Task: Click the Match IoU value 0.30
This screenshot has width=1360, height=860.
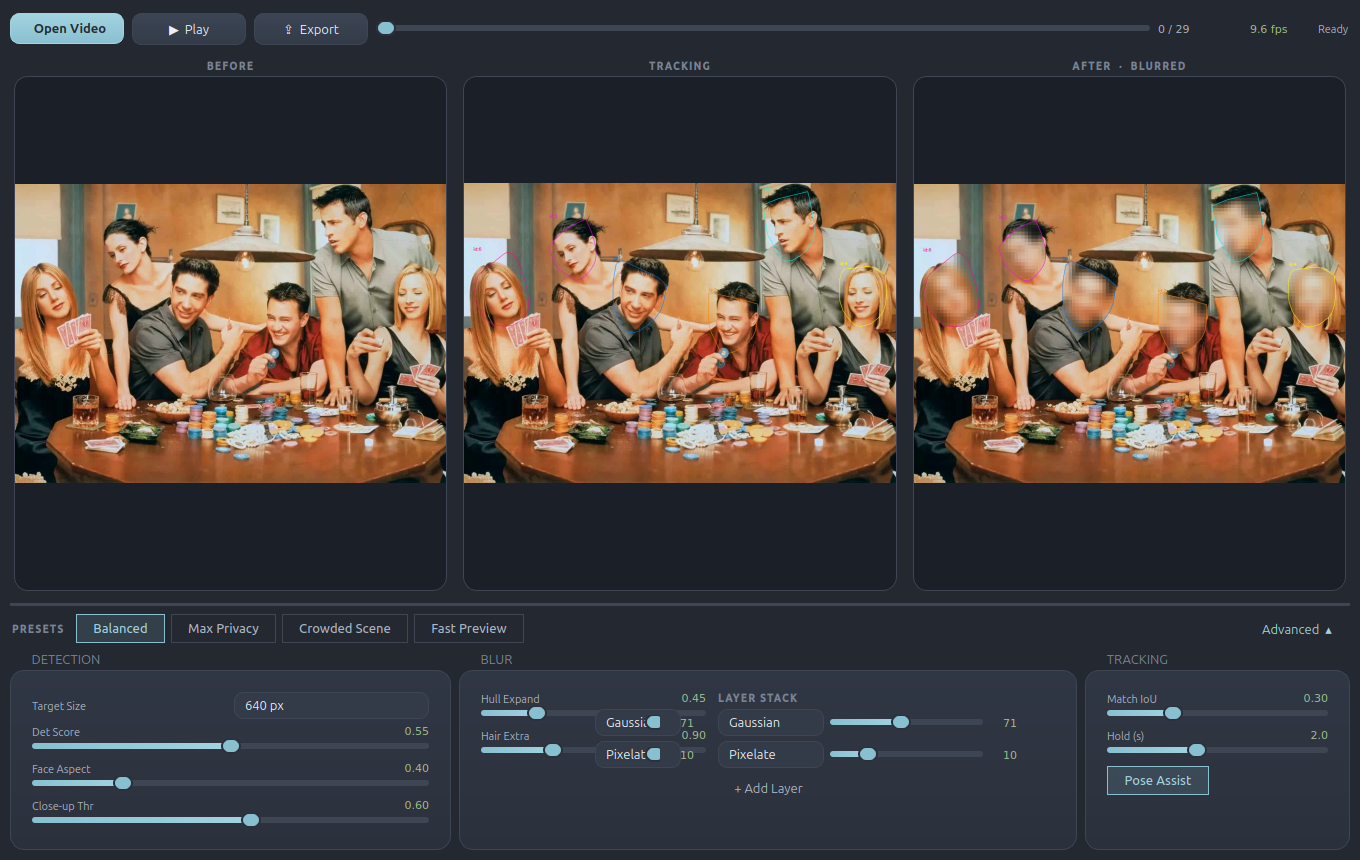Action: [x=1315, y=698]
